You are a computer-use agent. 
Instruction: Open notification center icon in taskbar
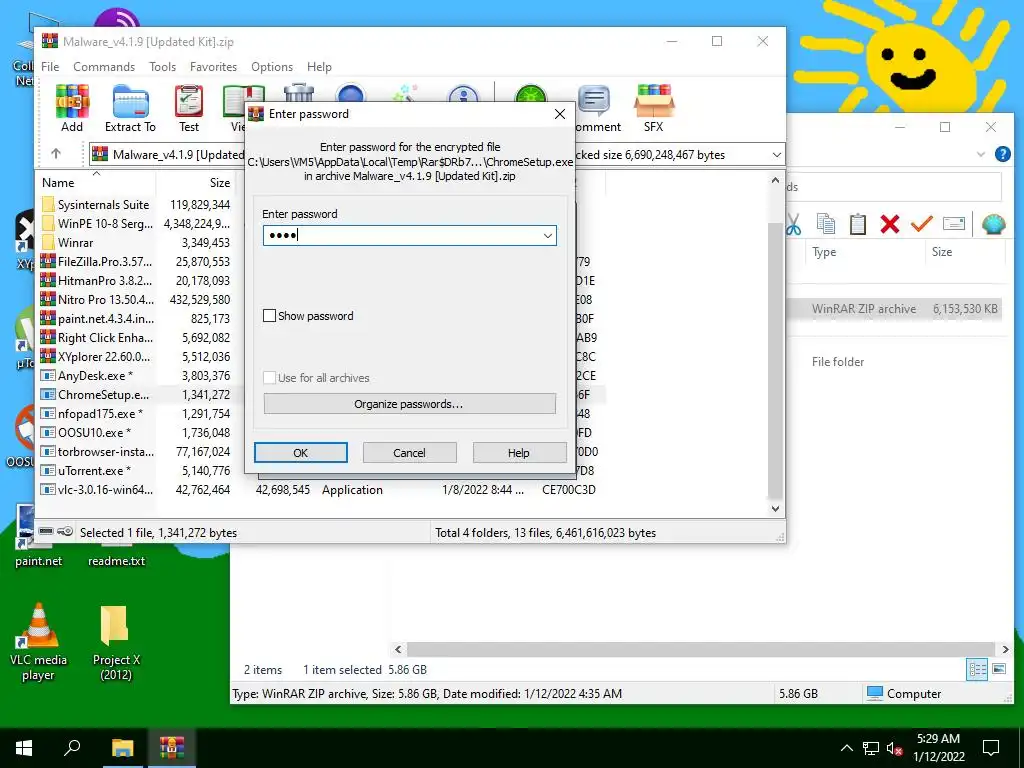click(x=991, y=747)
